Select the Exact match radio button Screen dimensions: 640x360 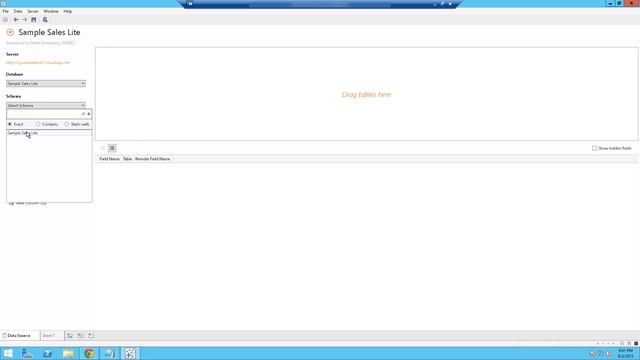click(10, 124)
